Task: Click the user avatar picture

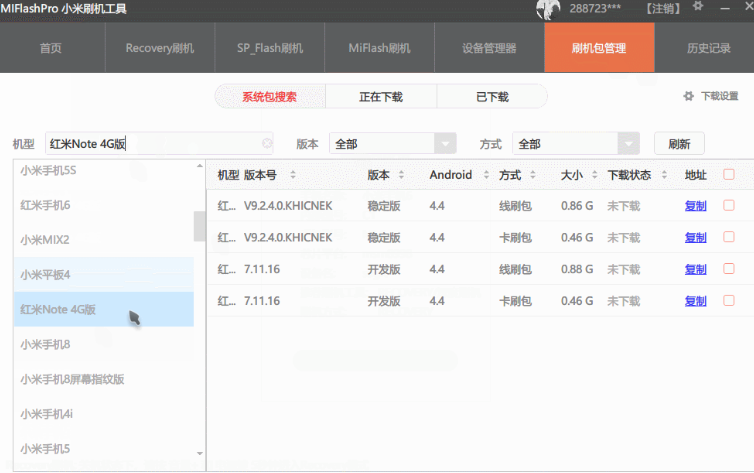Action: point(548,9)
